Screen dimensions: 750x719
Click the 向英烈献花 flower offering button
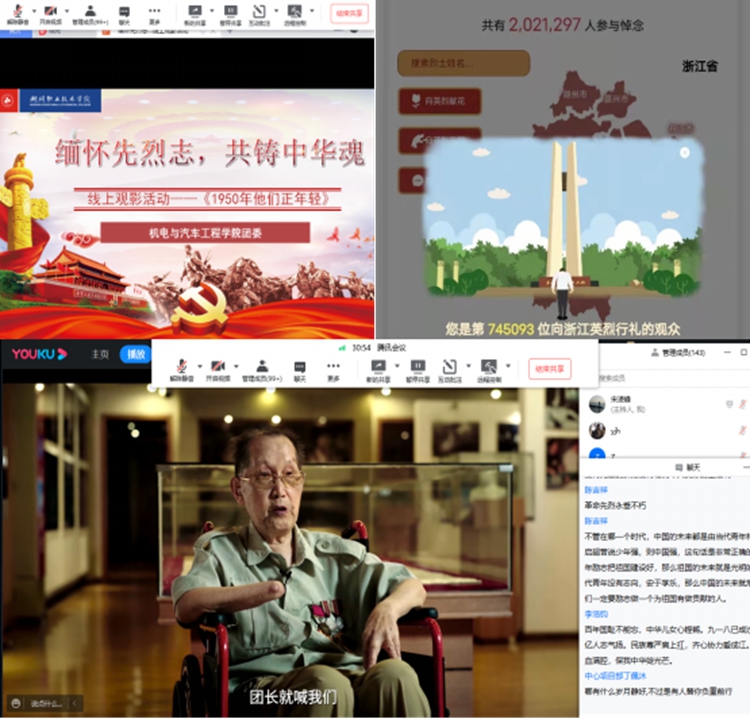[x=440, y=101]
